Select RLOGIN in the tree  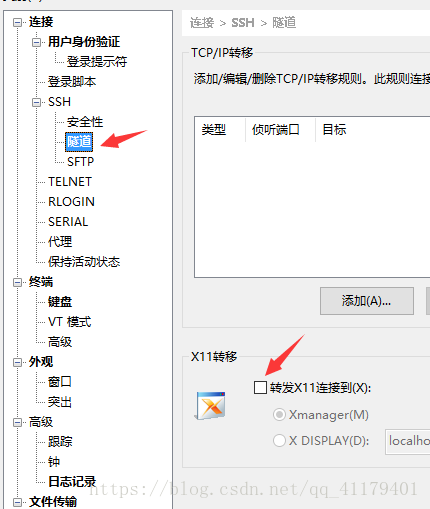click(71, 202)
